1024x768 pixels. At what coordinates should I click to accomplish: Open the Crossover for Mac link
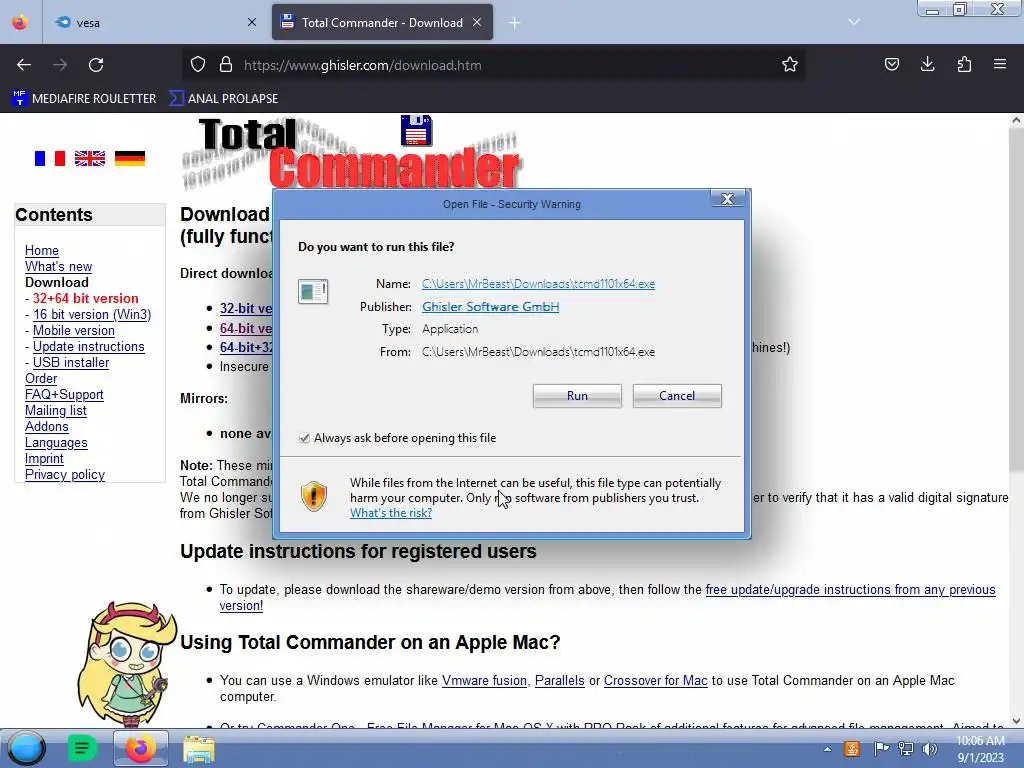656,680
